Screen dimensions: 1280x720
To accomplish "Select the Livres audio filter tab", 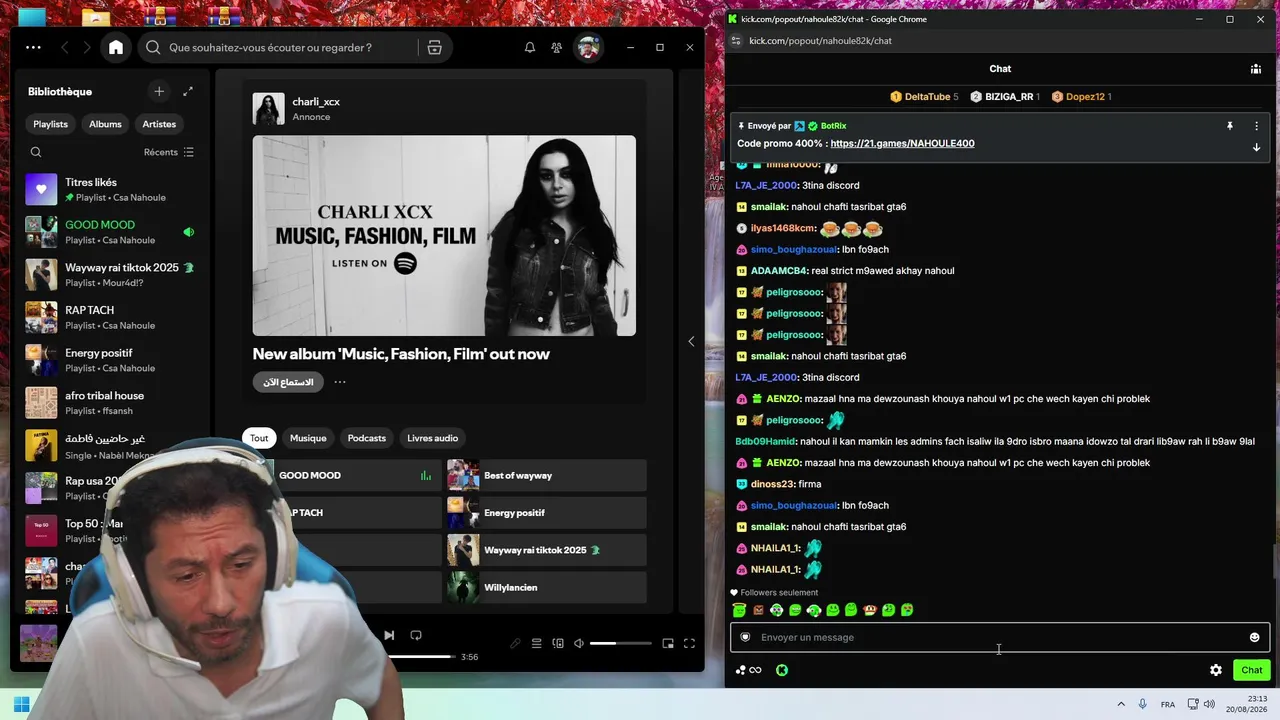I will point(432,438).
